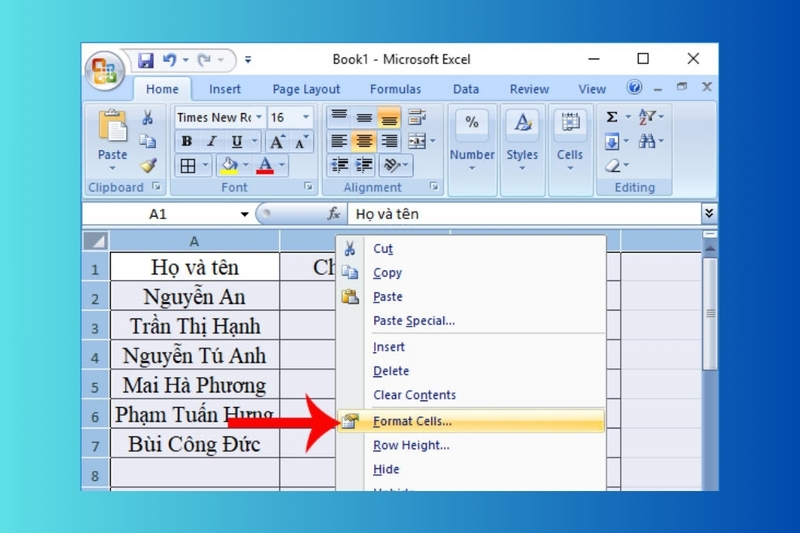Click Merge & Center button
Image resolution: width=800 pixels, height=533 pixels.
pos(417,141)
